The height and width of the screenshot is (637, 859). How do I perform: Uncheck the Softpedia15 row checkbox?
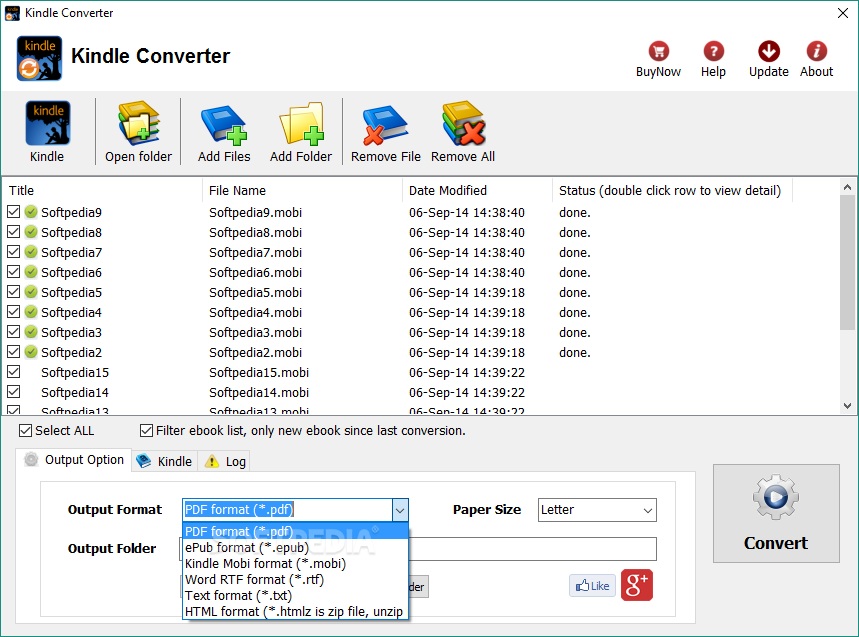[14, 372]
